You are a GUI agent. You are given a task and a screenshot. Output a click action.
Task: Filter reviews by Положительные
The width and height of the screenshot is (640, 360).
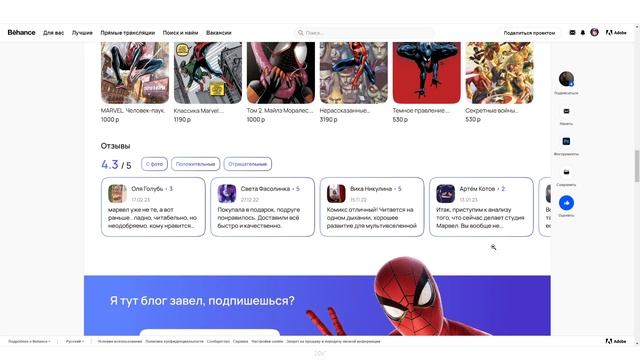196,164
